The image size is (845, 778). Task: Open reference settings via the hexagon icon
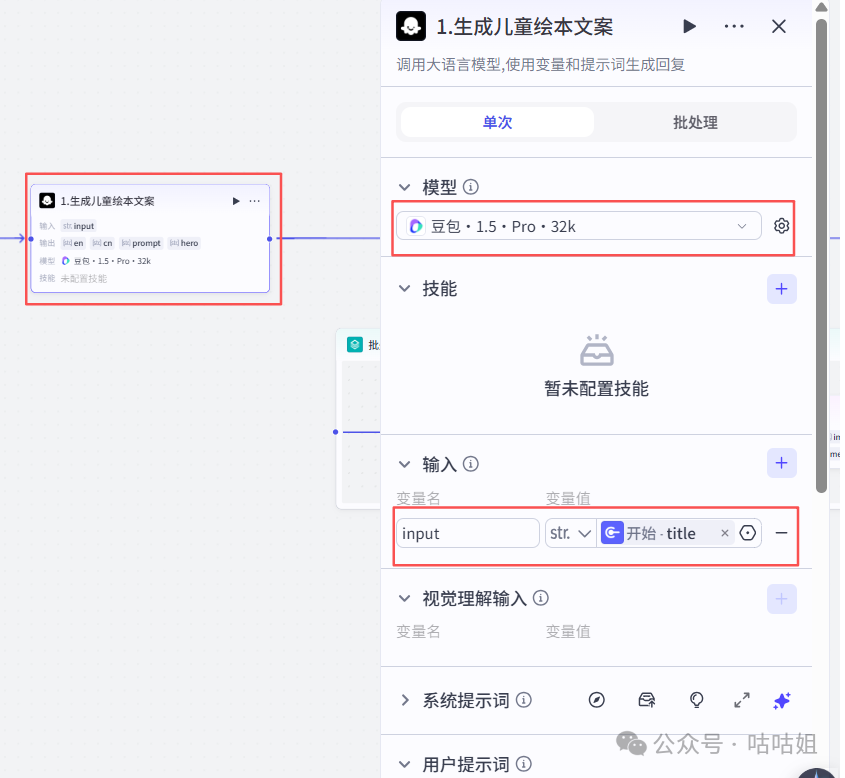[746, 533]
